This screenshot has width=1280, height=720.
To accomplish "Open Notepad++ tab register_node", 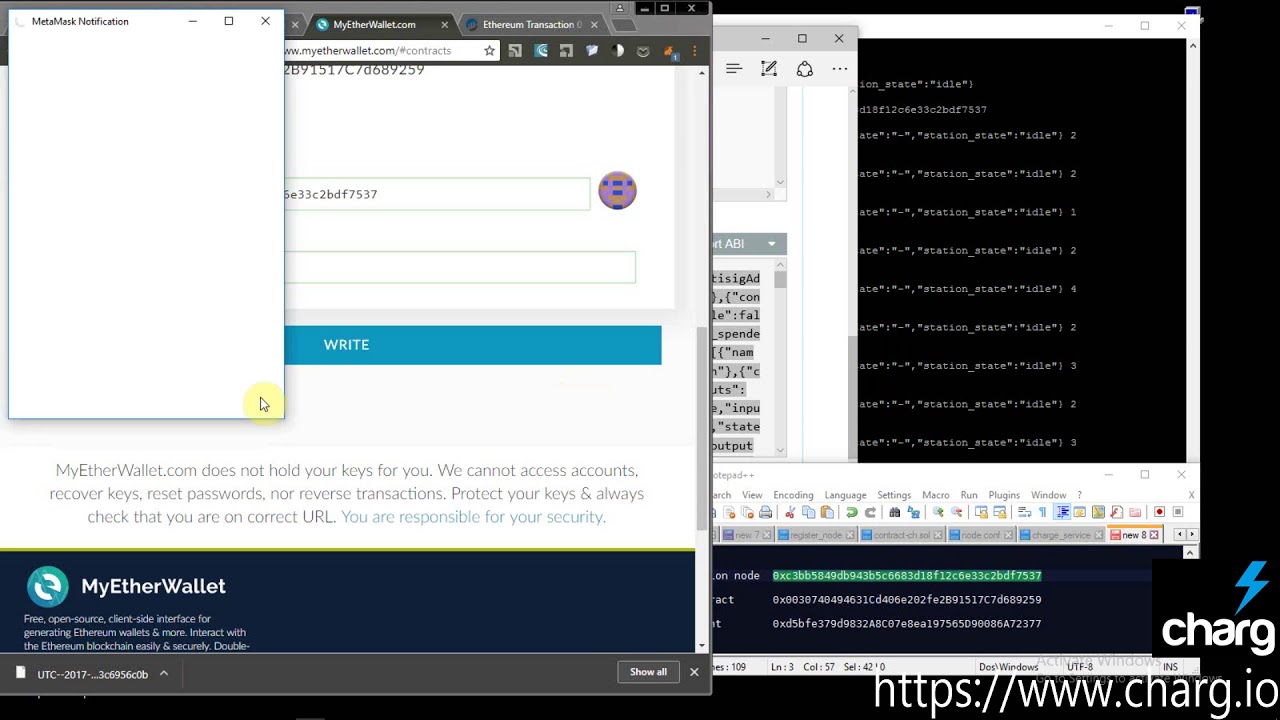I will [x=816, y=535].
